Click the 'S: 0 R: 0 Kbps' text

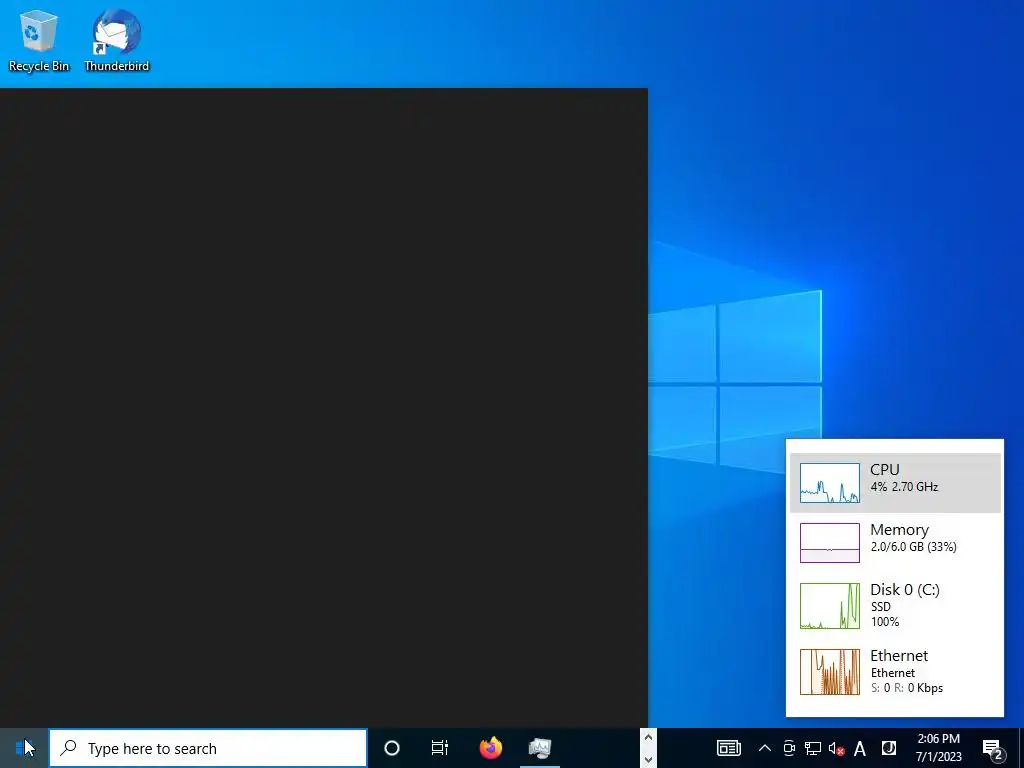[x=906, y=688]
